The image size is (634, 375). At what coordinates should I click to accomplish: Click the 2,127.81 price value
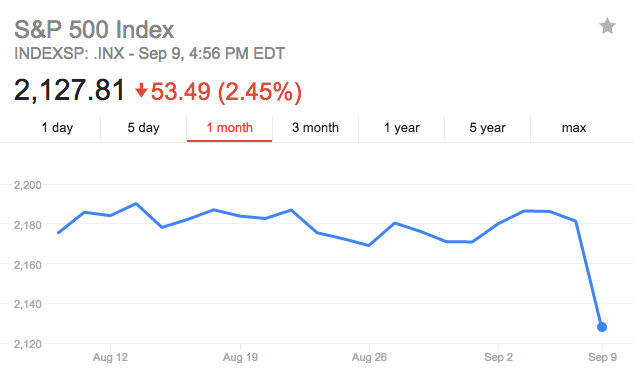point(69,90)
